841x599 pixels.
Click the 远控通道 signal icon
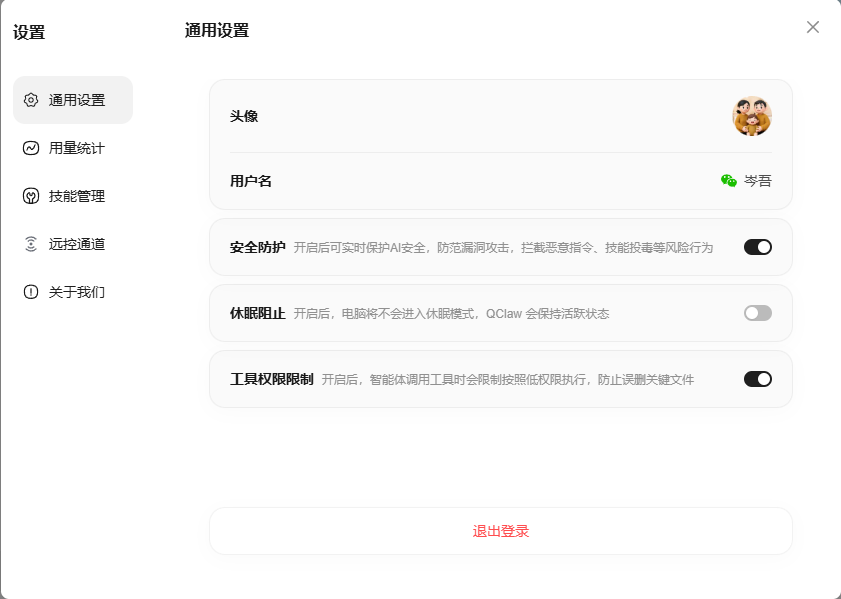[x=31, y=244]
